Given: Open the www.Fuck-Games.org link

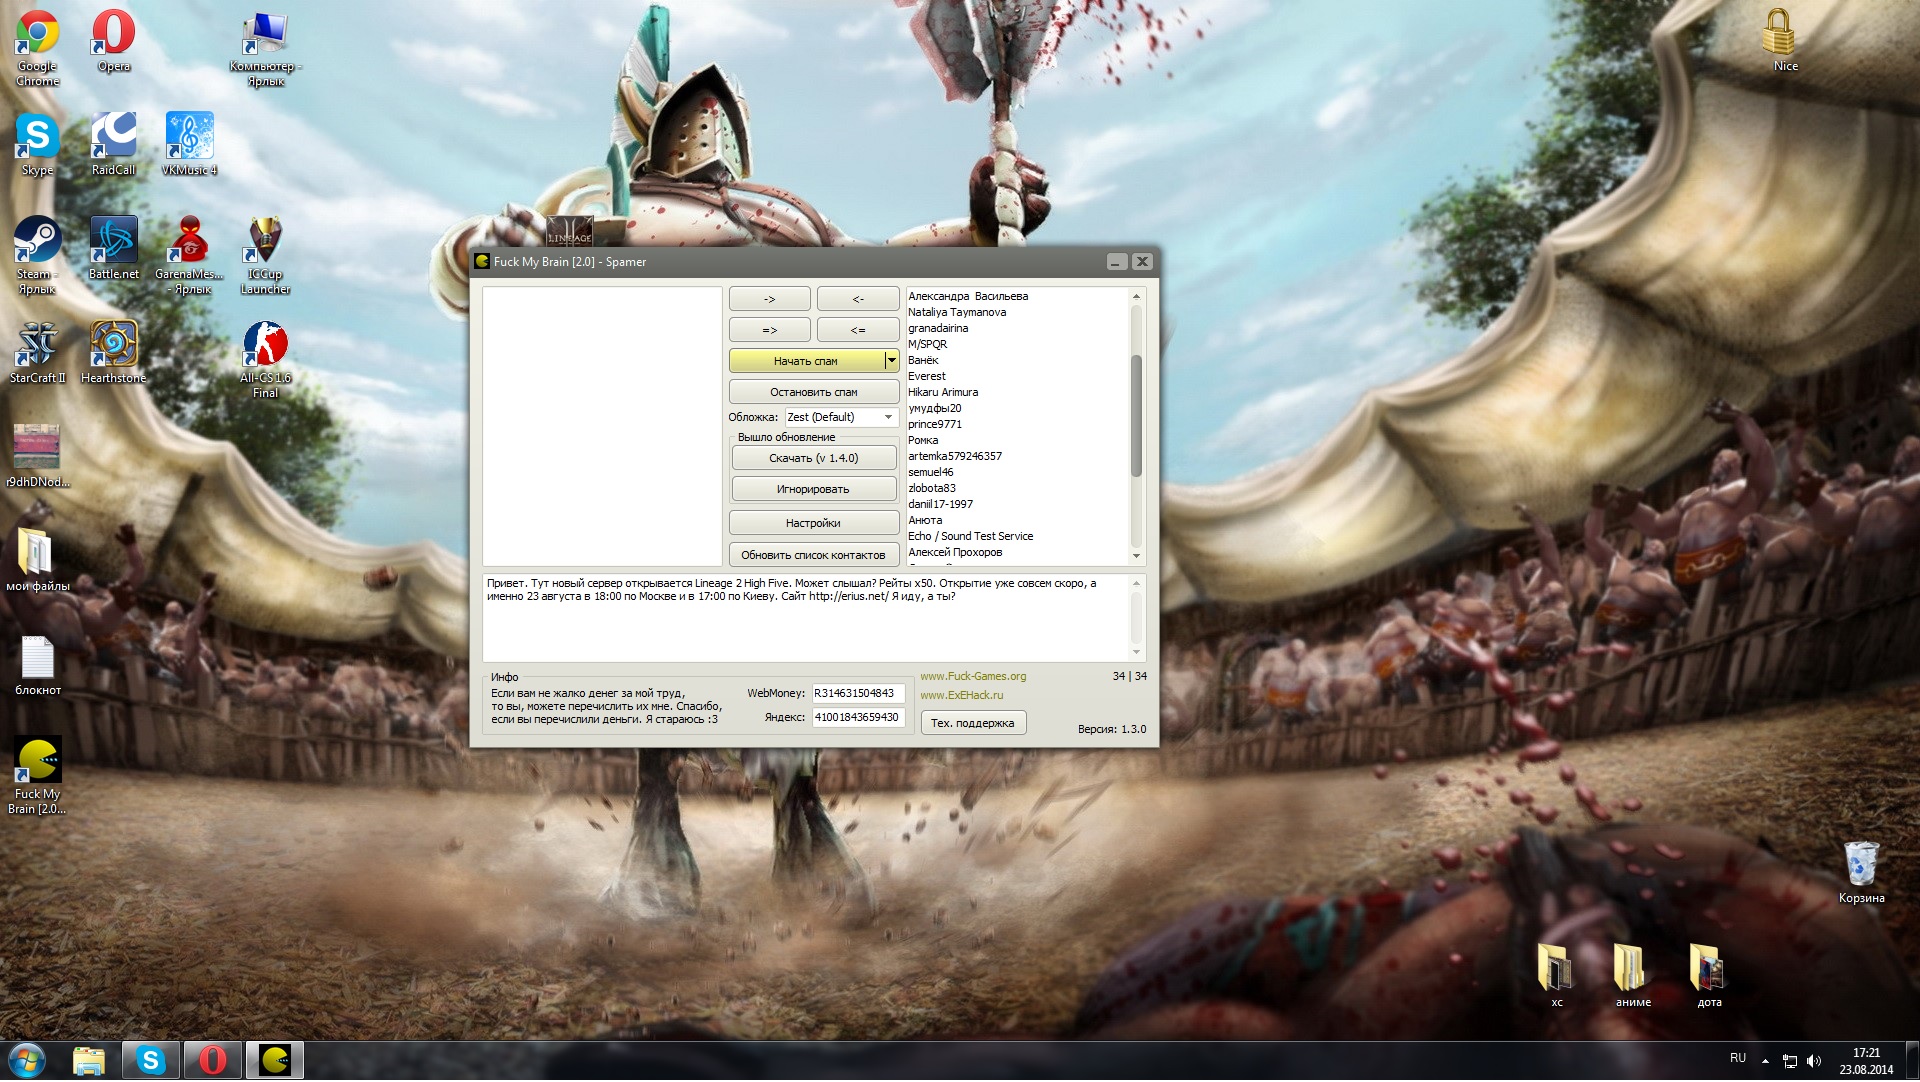Looking at the screenshot, I should click(x=973, y=676).
